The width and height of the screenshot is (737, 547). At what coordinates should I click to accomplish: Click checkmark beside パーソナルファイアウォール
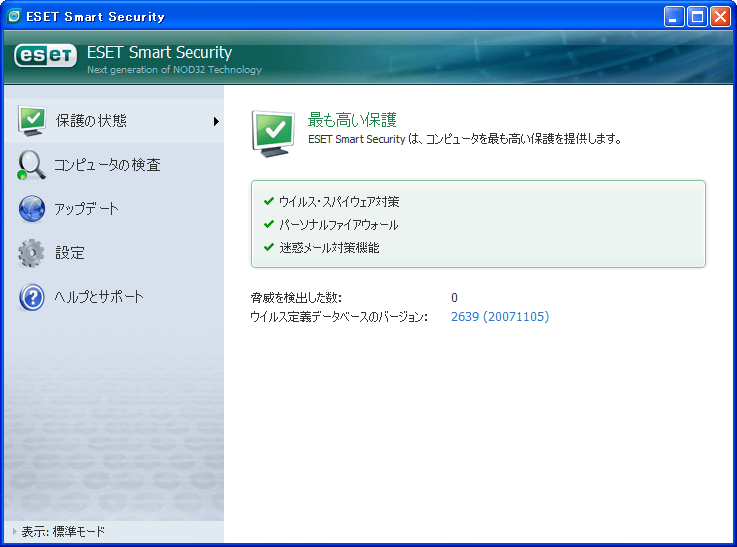click(x=269, y=224)
